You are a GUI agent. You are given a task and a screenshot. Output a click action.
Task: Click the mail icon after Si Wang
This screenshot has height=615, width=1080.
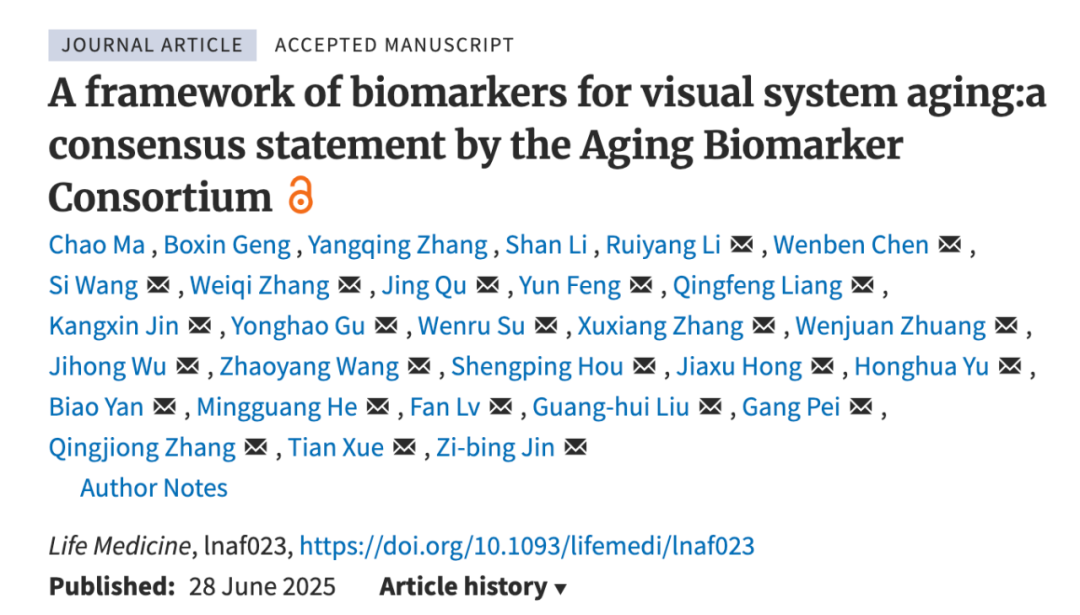158,285
